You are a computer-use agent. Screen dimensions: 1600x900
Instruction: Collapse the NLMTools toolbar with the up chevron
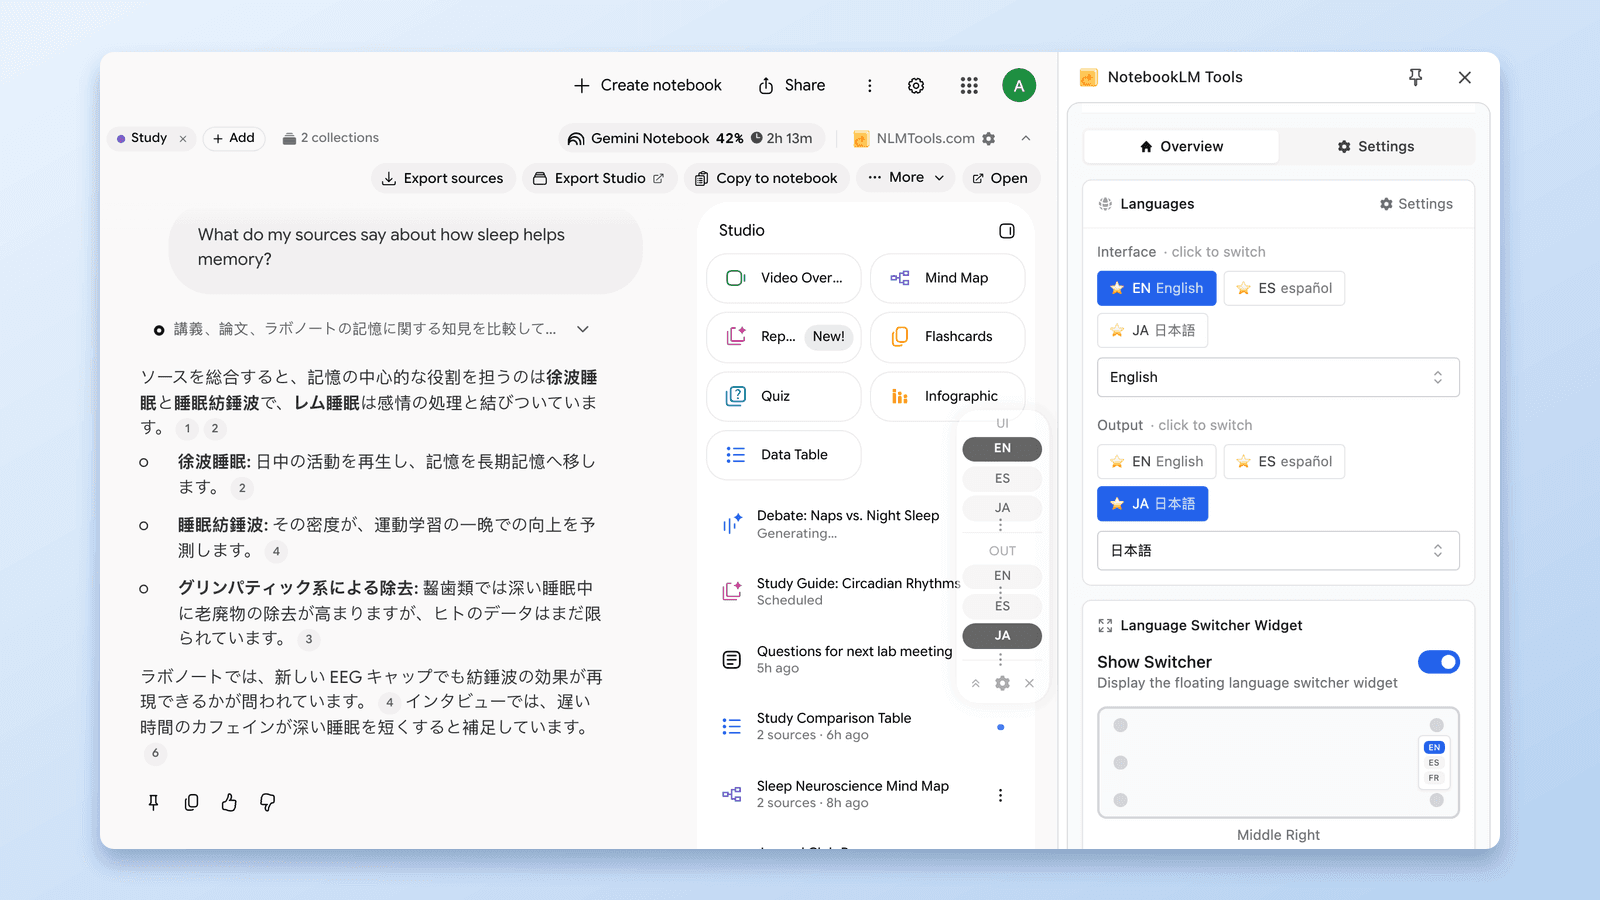click(x=1026, y=139)
